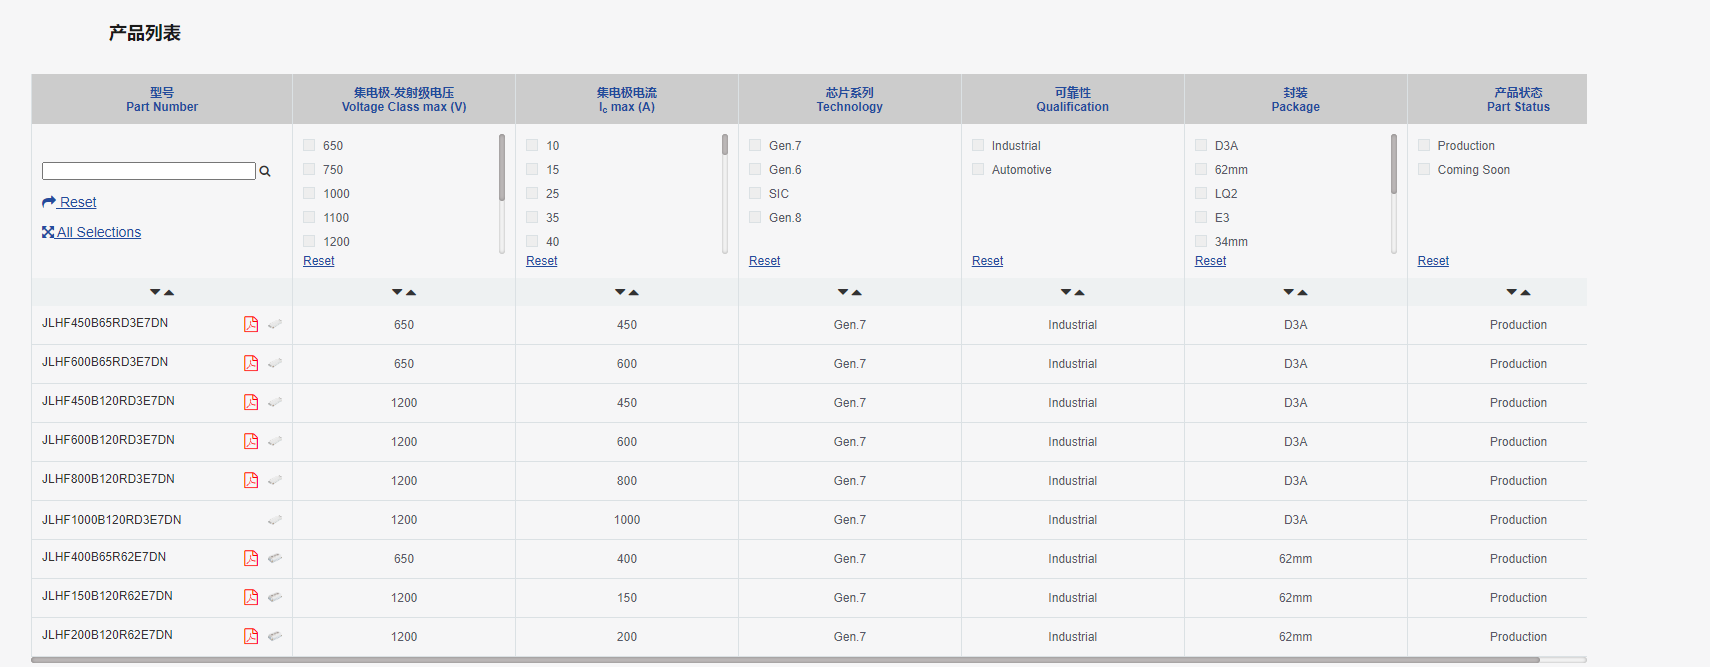Click the search magnifier icon beside part number field
This screenshot has height=667, width=1710.
click(265, 171)
